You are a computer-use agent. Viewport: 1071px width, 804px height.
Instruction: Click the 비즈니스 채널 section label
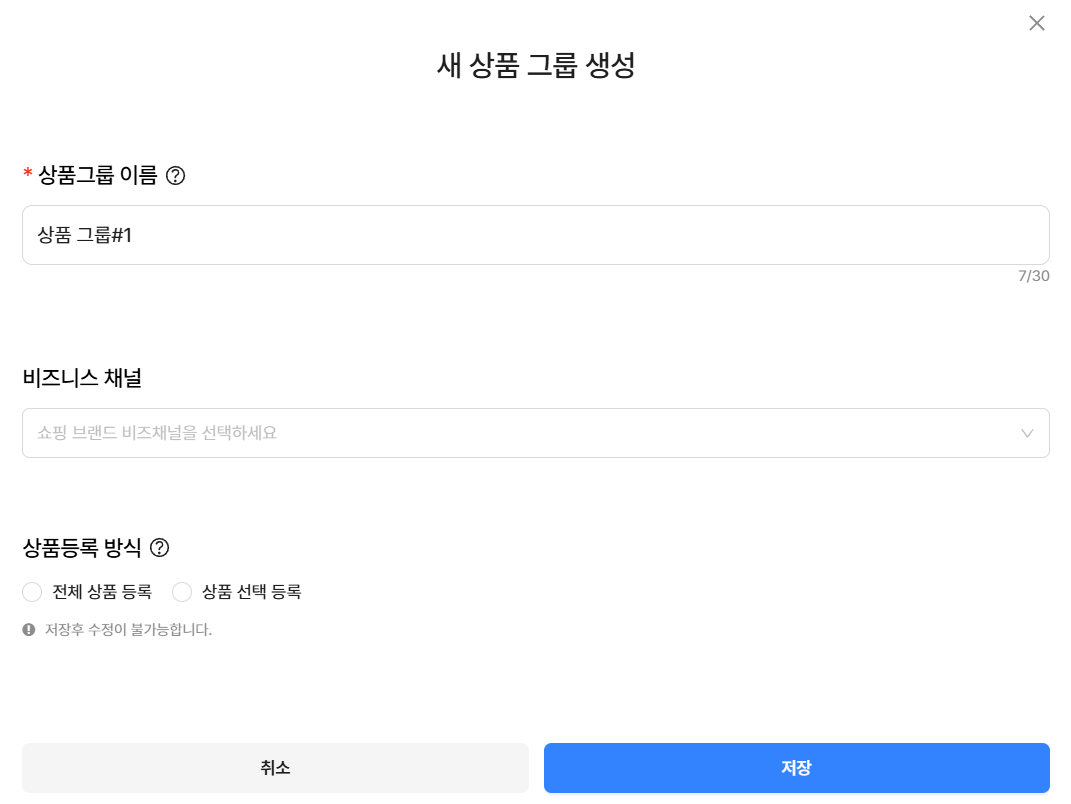(x=82, y=378)
